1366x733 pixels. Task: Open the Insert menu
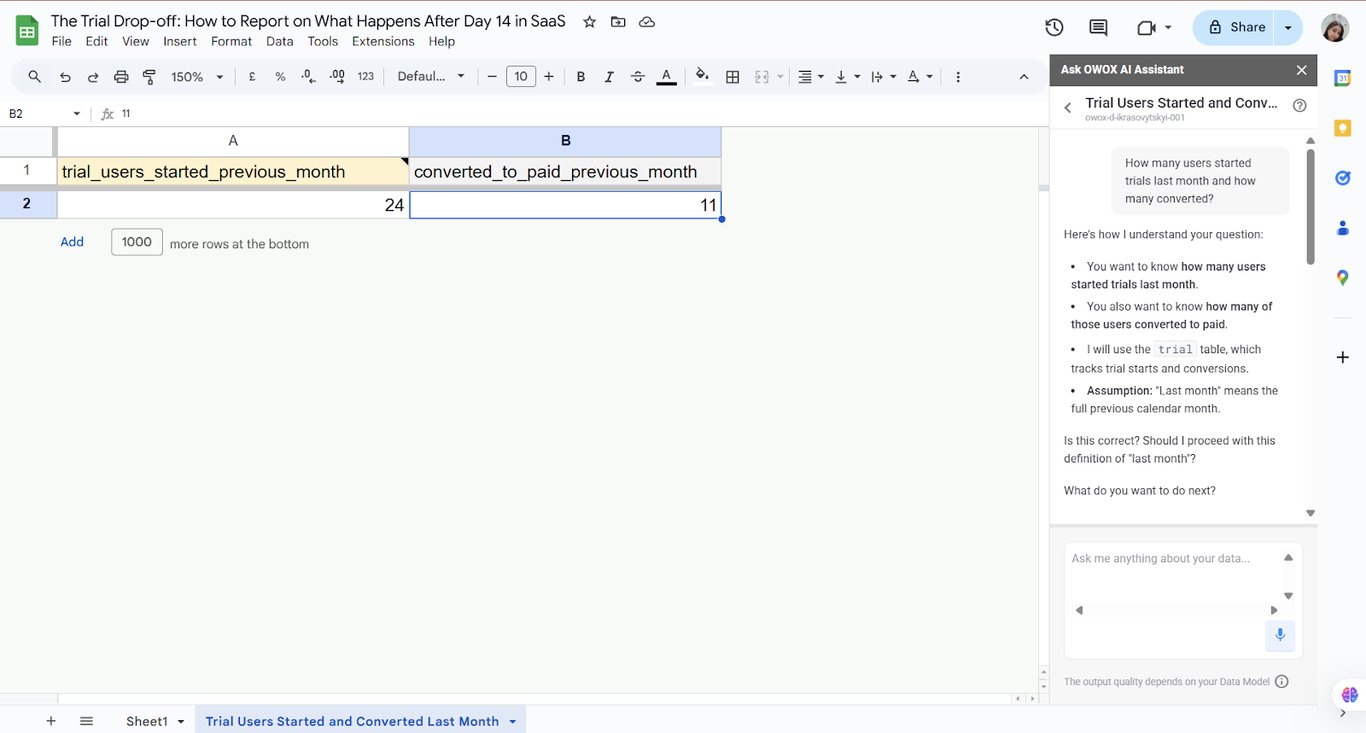(180, 41)
